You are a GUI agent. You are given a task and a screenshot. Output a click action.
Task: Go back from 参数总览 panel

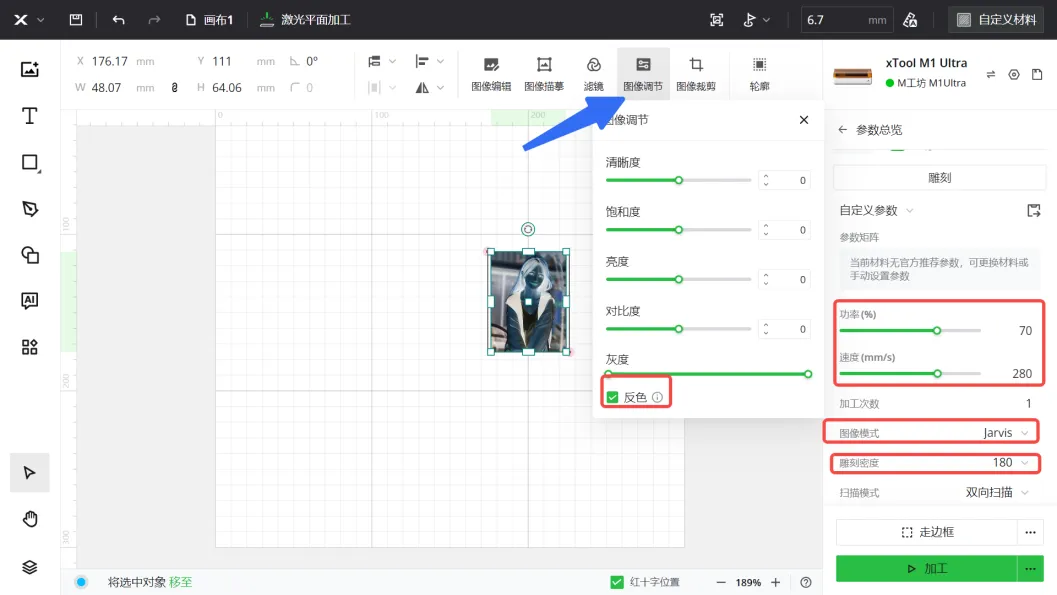[x=843, y=129]
